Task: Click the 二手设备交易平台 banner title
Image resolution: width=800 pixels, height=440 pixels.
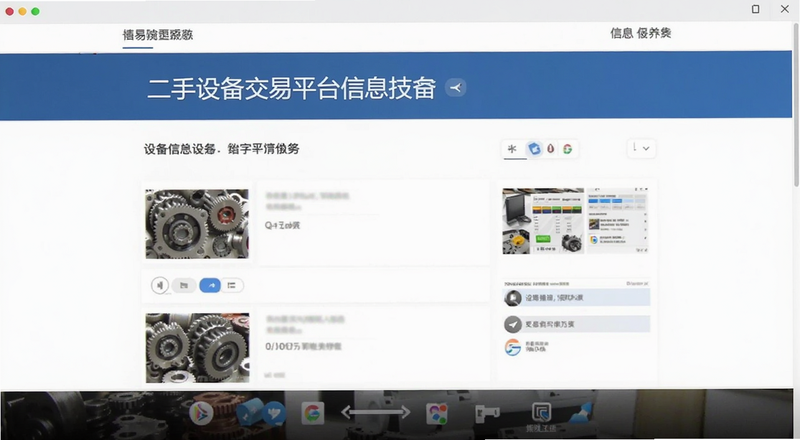Action: pos(291,88)
